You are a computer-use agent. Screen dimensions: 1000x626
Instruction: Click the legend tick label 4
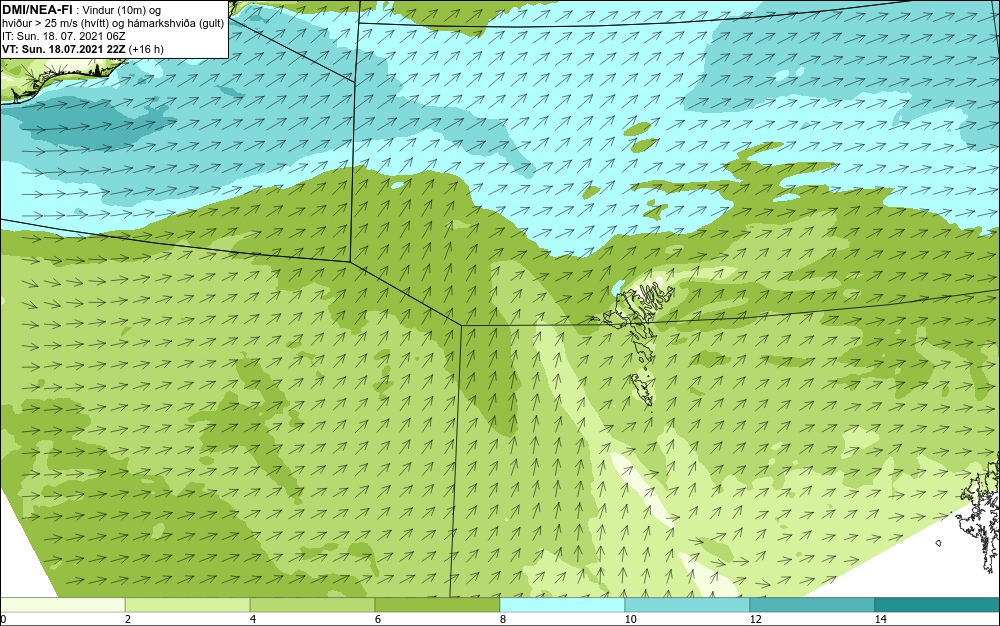click(x=253, y=619)
